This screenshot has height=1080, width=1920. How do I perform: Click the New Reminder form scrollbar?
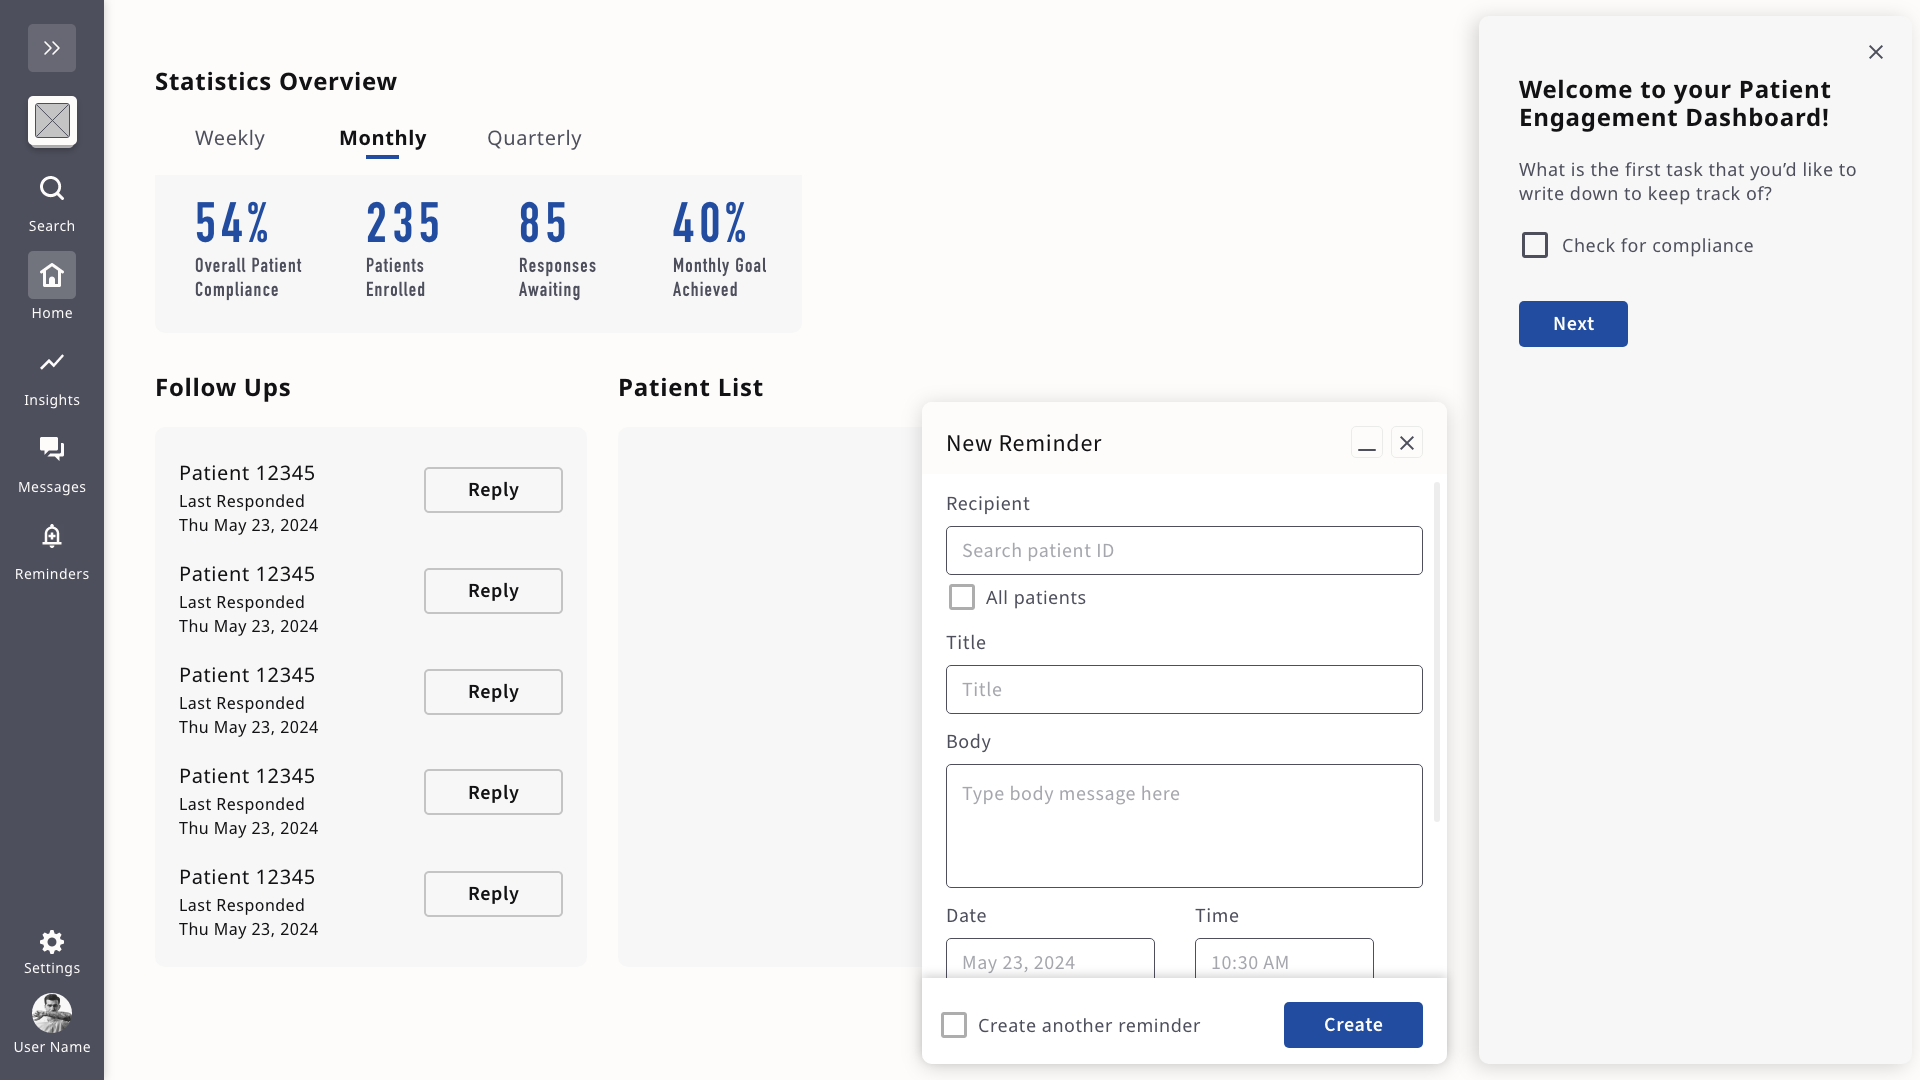pos(1437,652)
